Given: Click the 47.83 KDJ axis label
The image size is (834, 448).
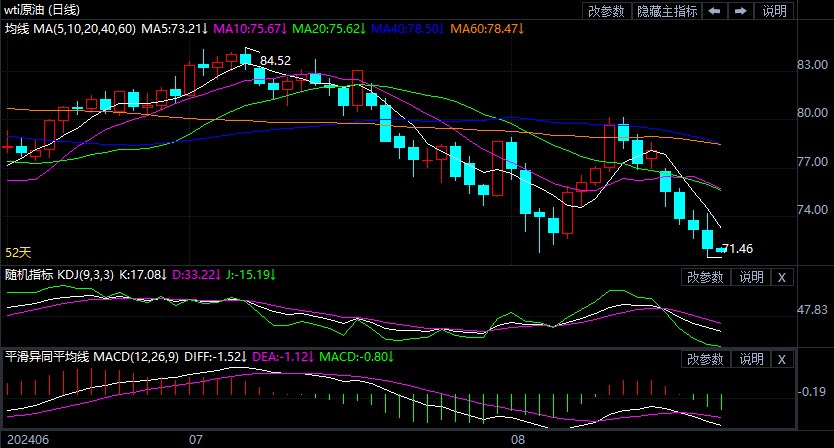Looking at the screenshot, I should (812, 310).
